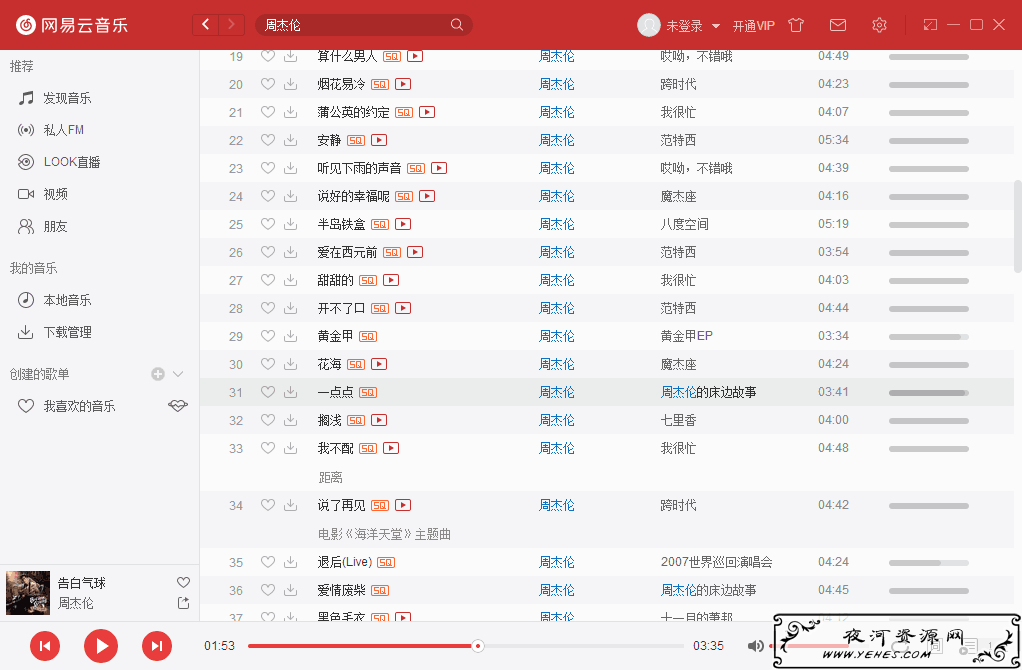
Task: Share the now playing song icon
Action: 183,603
